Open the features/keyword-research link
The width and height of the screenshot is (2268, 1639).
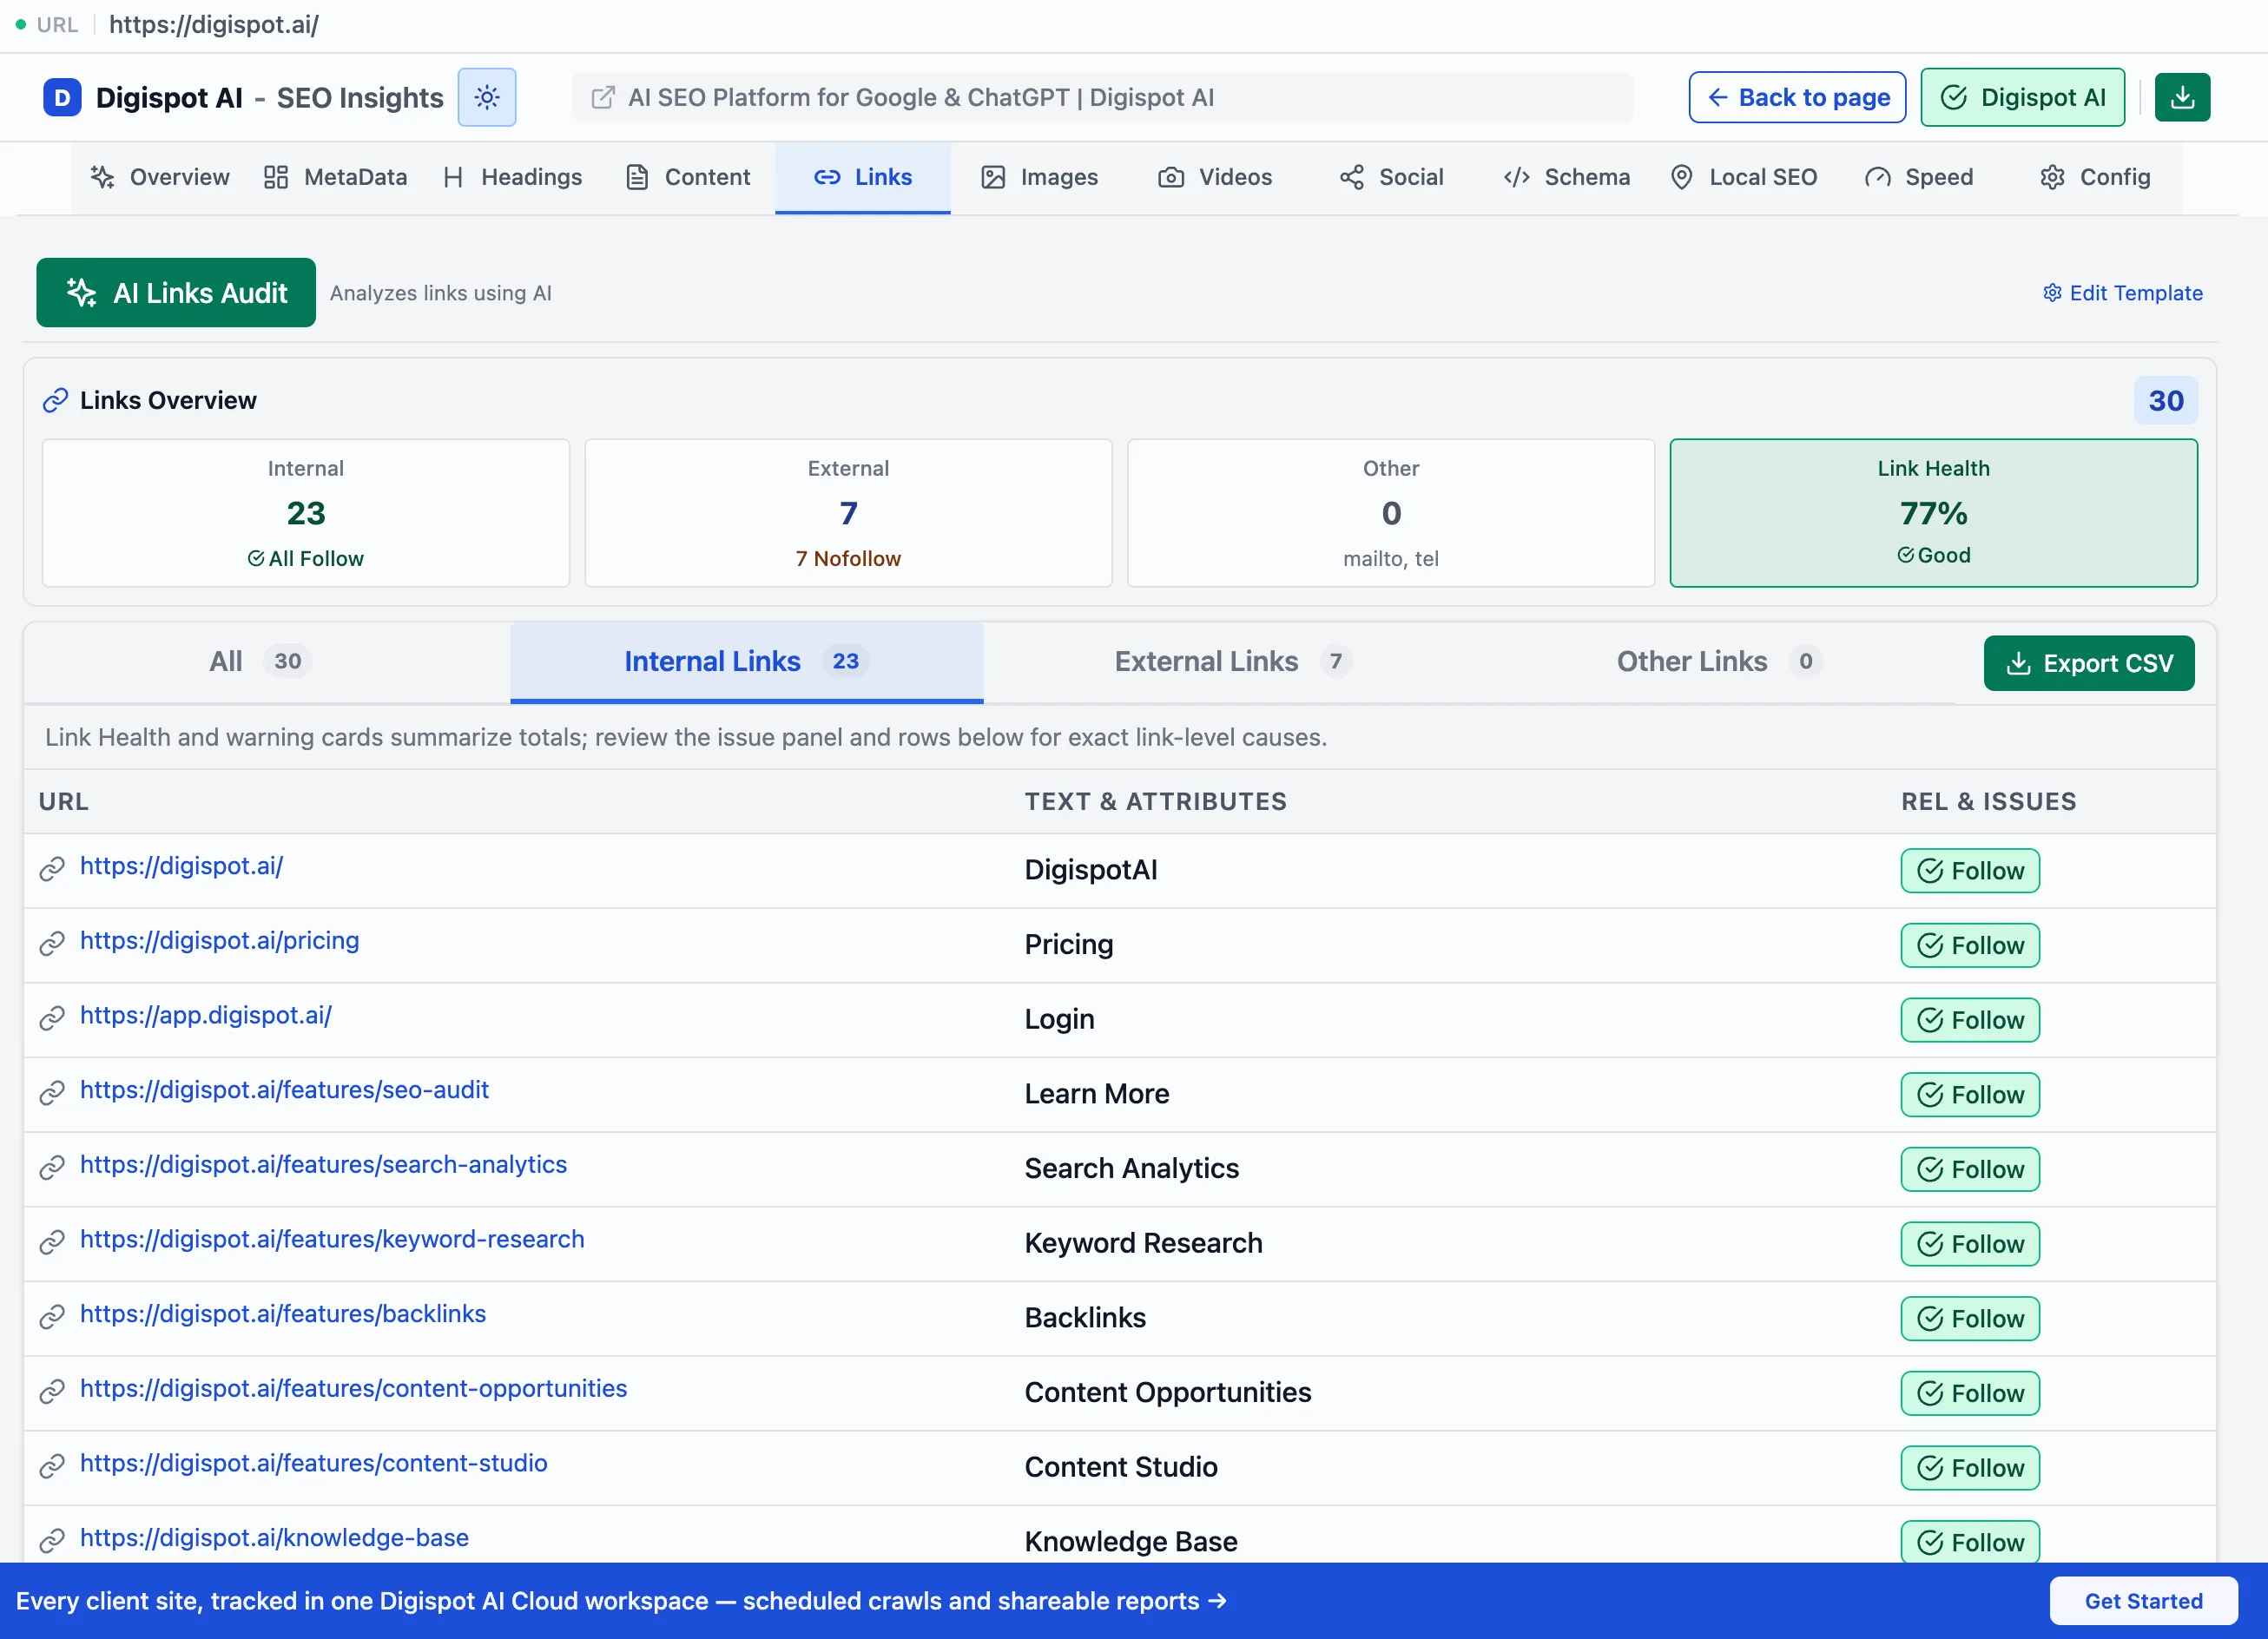[x=332, y=1240]
